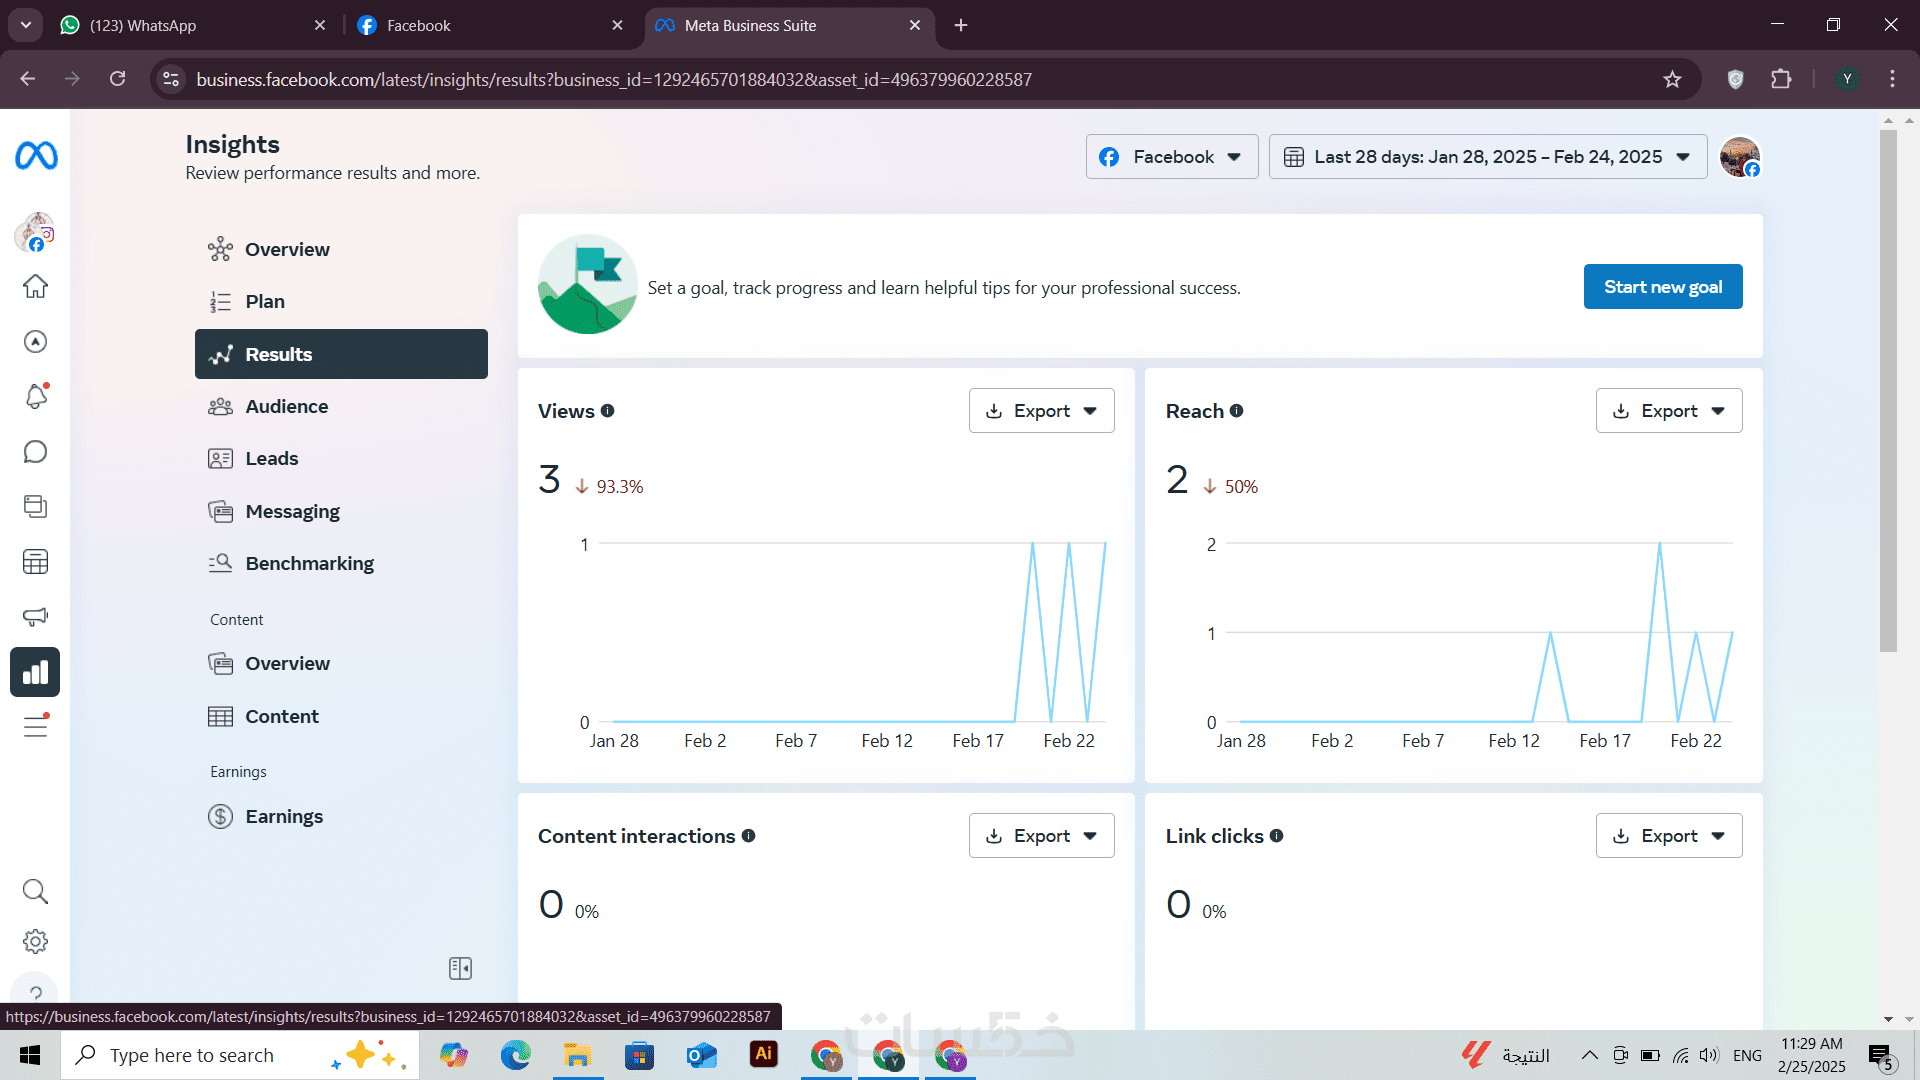Open Ads megaphone icon in sidebar
Image resolution: width=1920 pixels, height=1080 pixels.
click(x=35, y=616)
